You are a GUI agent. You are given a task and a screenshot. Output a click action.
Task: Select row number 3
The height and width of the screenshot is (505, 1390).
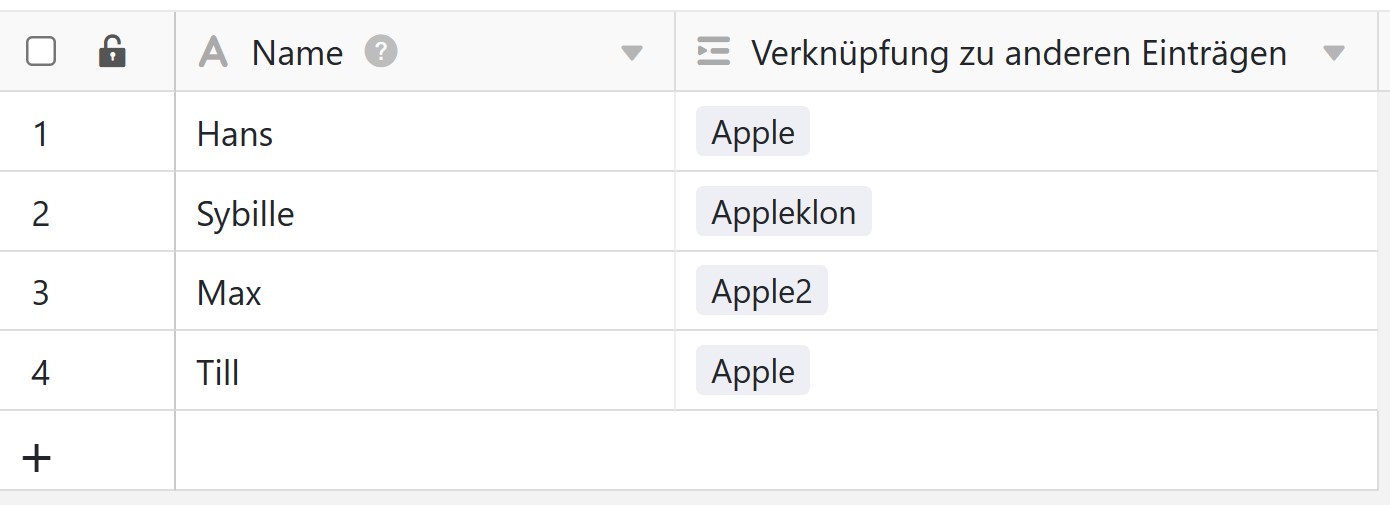(40, 293)
